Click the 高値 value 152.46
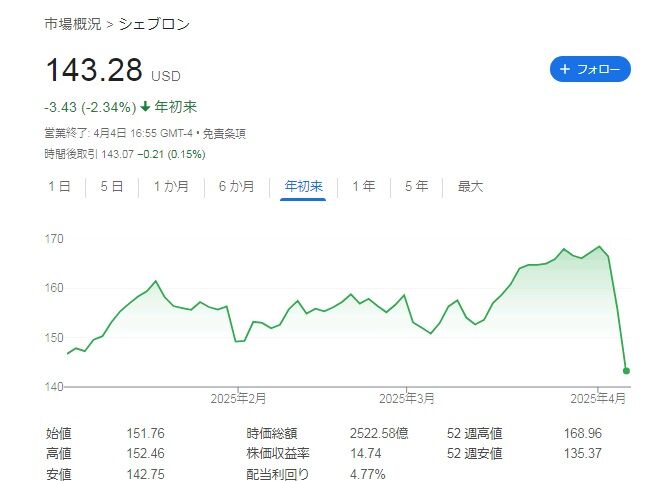 click(x=145, y=453)
